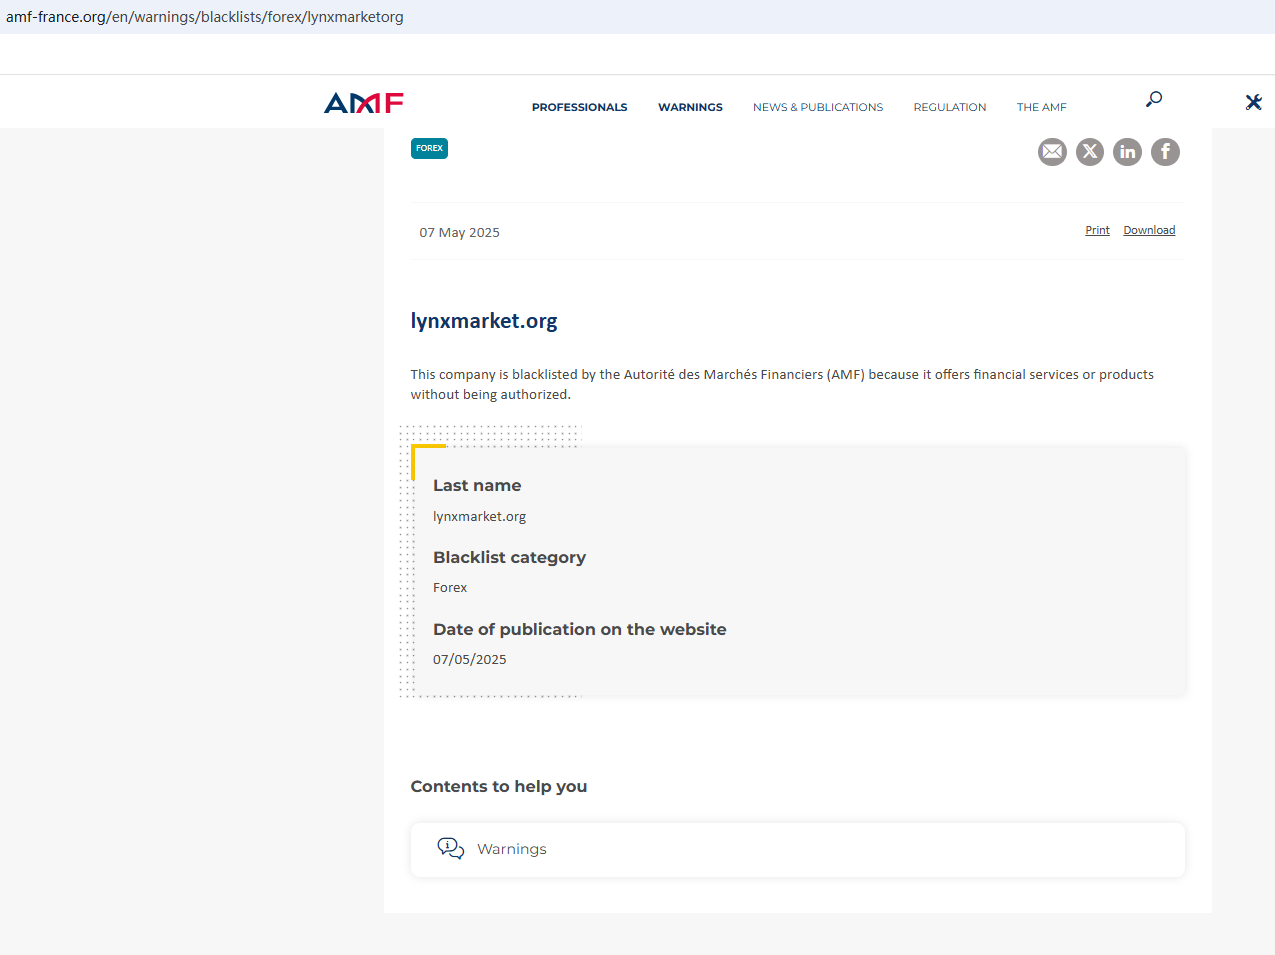Click the browser address bar URL
Screen dimensions: 1275x955
tap(205, 17)
